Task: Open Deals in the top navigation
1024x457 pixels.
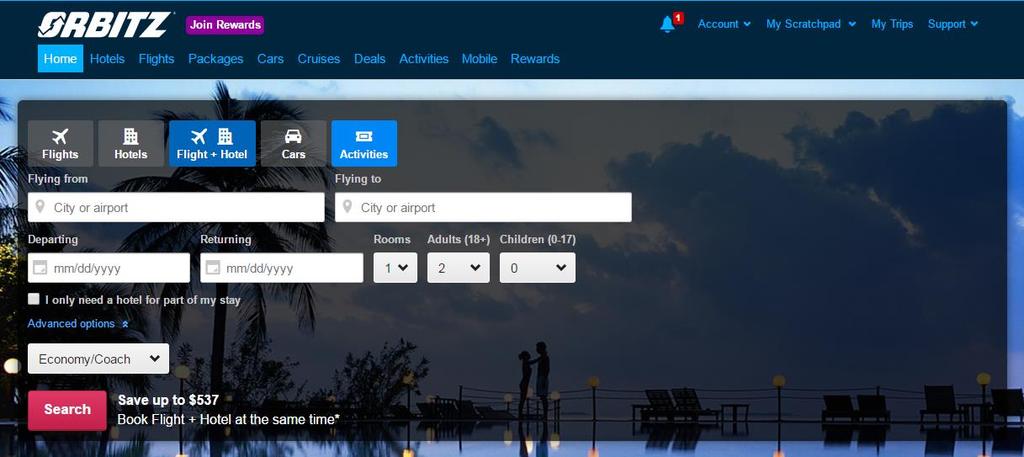Action: (370, 59)
